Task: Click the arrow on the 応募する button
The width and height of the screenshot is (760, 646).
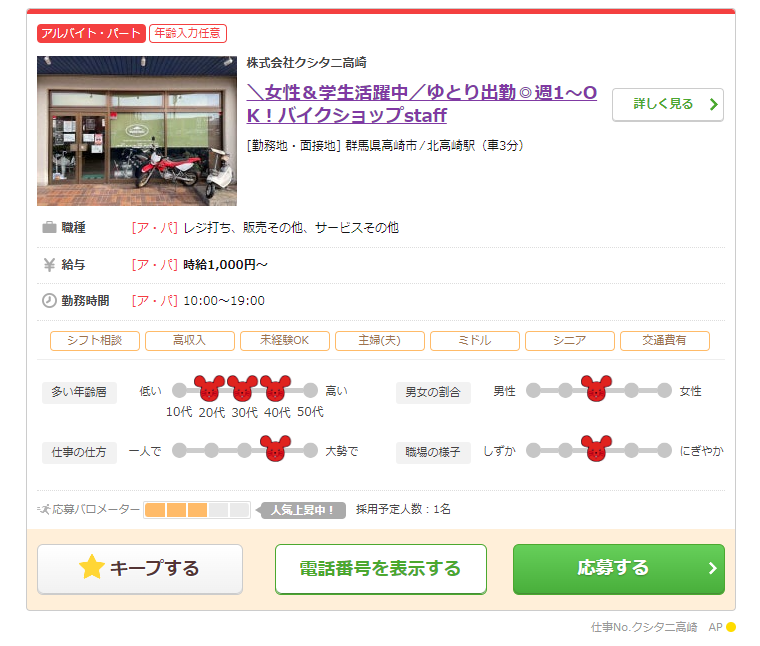Action: coord(712,569)
